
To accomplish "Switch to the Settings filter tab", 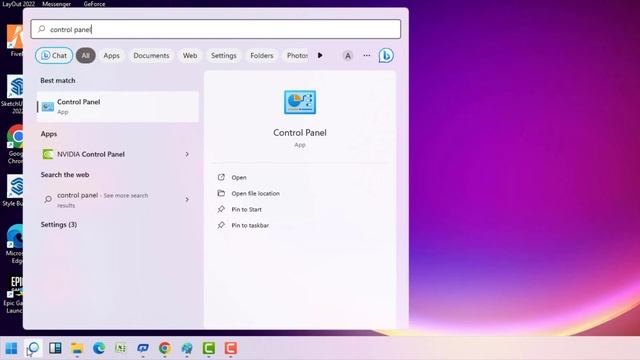I will 224,56.
